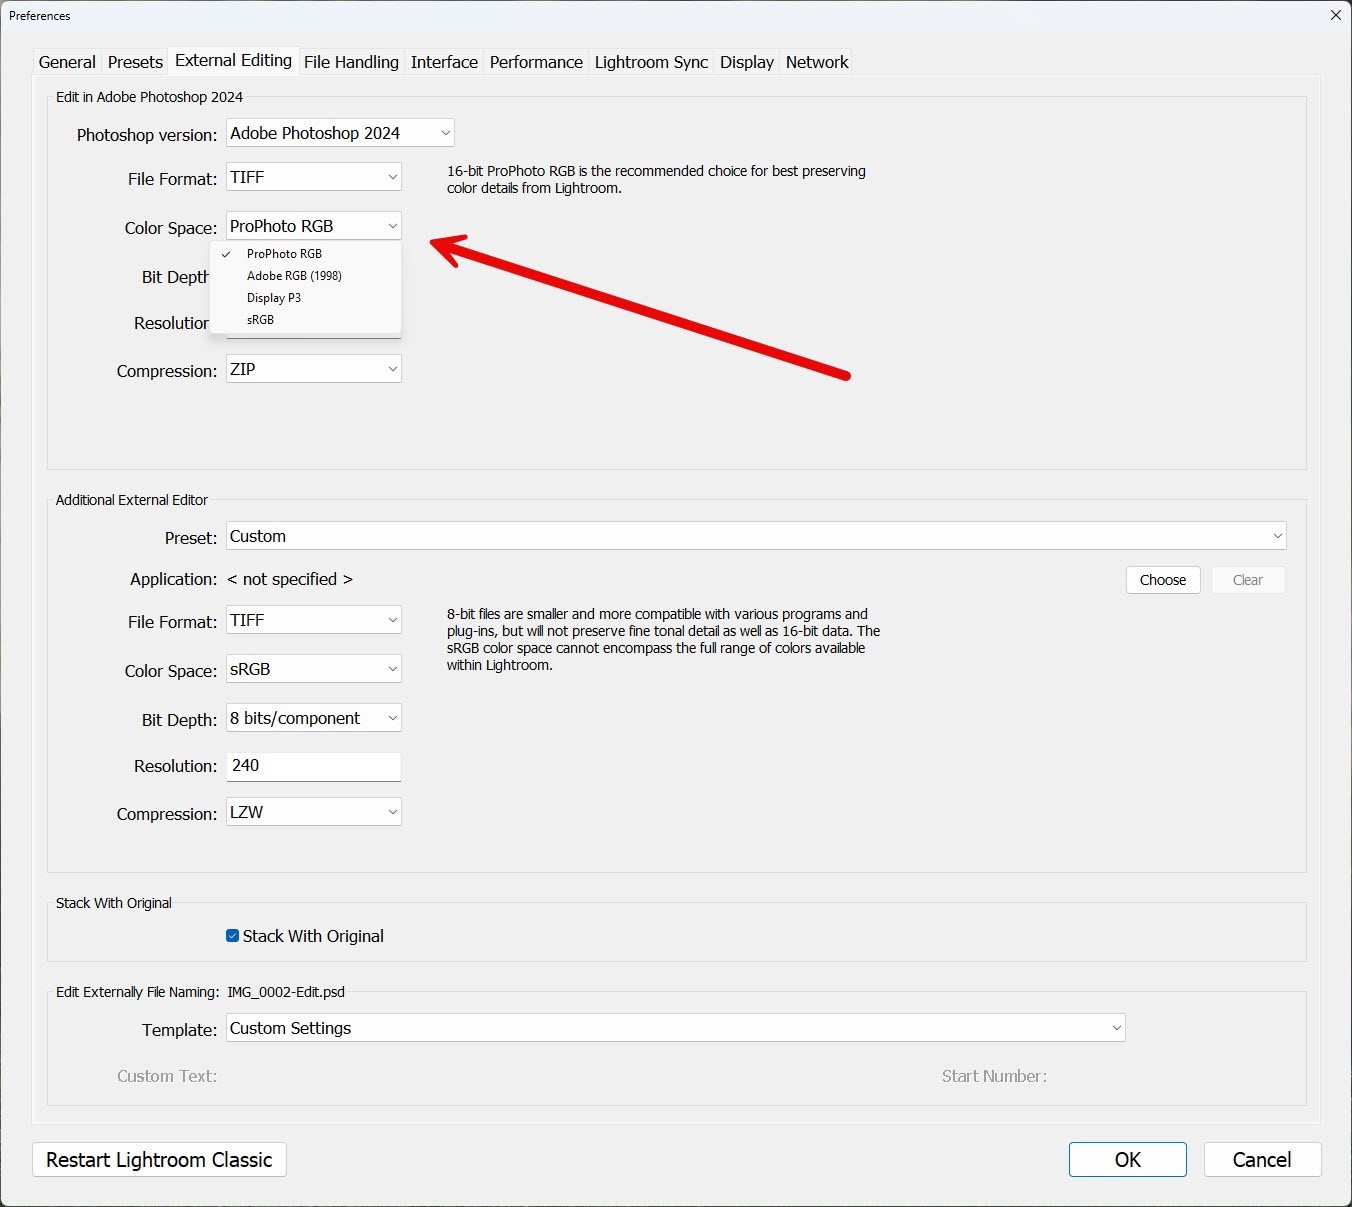Pick sRGB in the open color space list
Viewport: 1352px width, 1207px height.
point(261,320)
